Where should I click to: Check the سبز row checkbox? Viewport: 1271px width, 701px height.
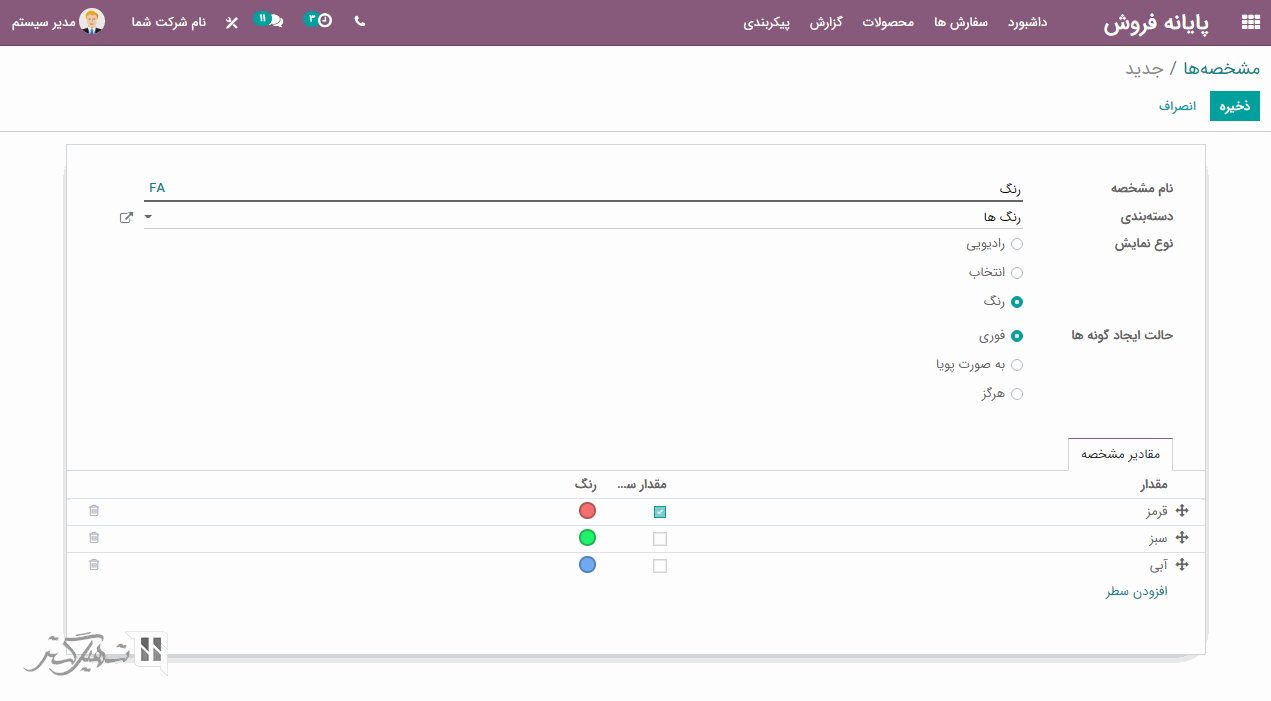[660, 539]
